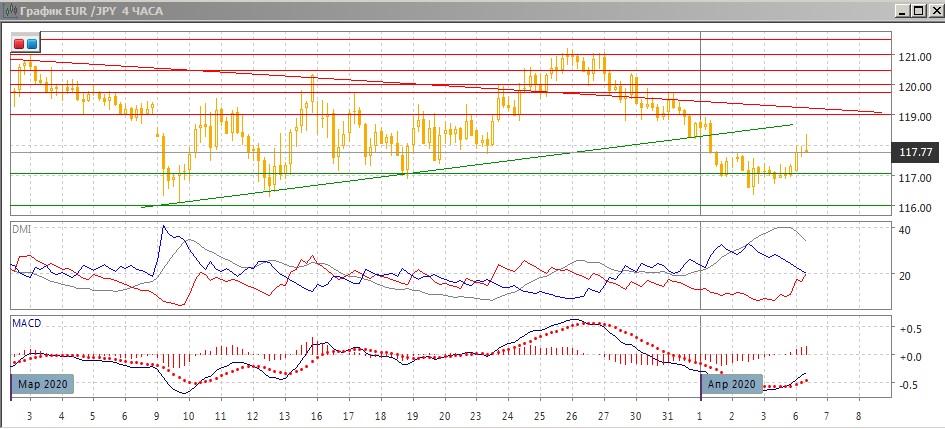Click the Мар 2020 month marker
The height and width of the screenshot is (429, 945).
[43, 384]
